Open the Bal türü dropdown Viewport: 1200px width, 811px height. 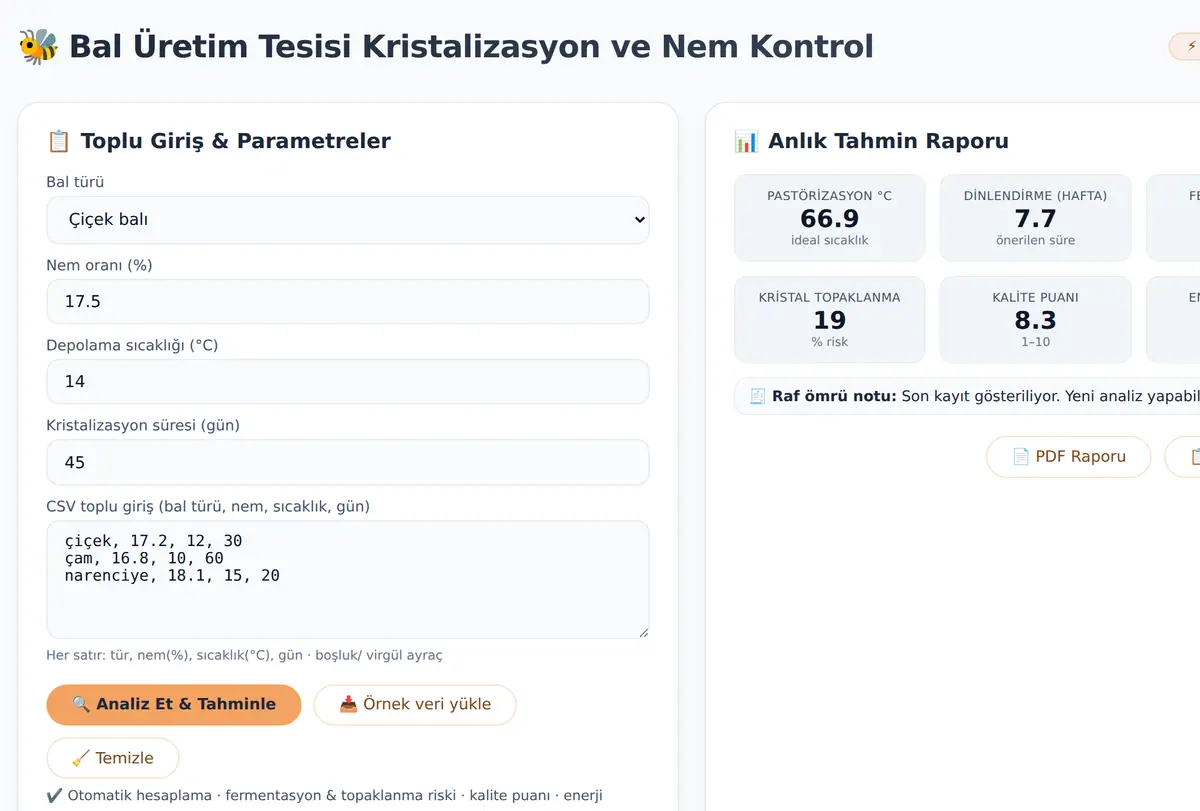coord(348,220)
